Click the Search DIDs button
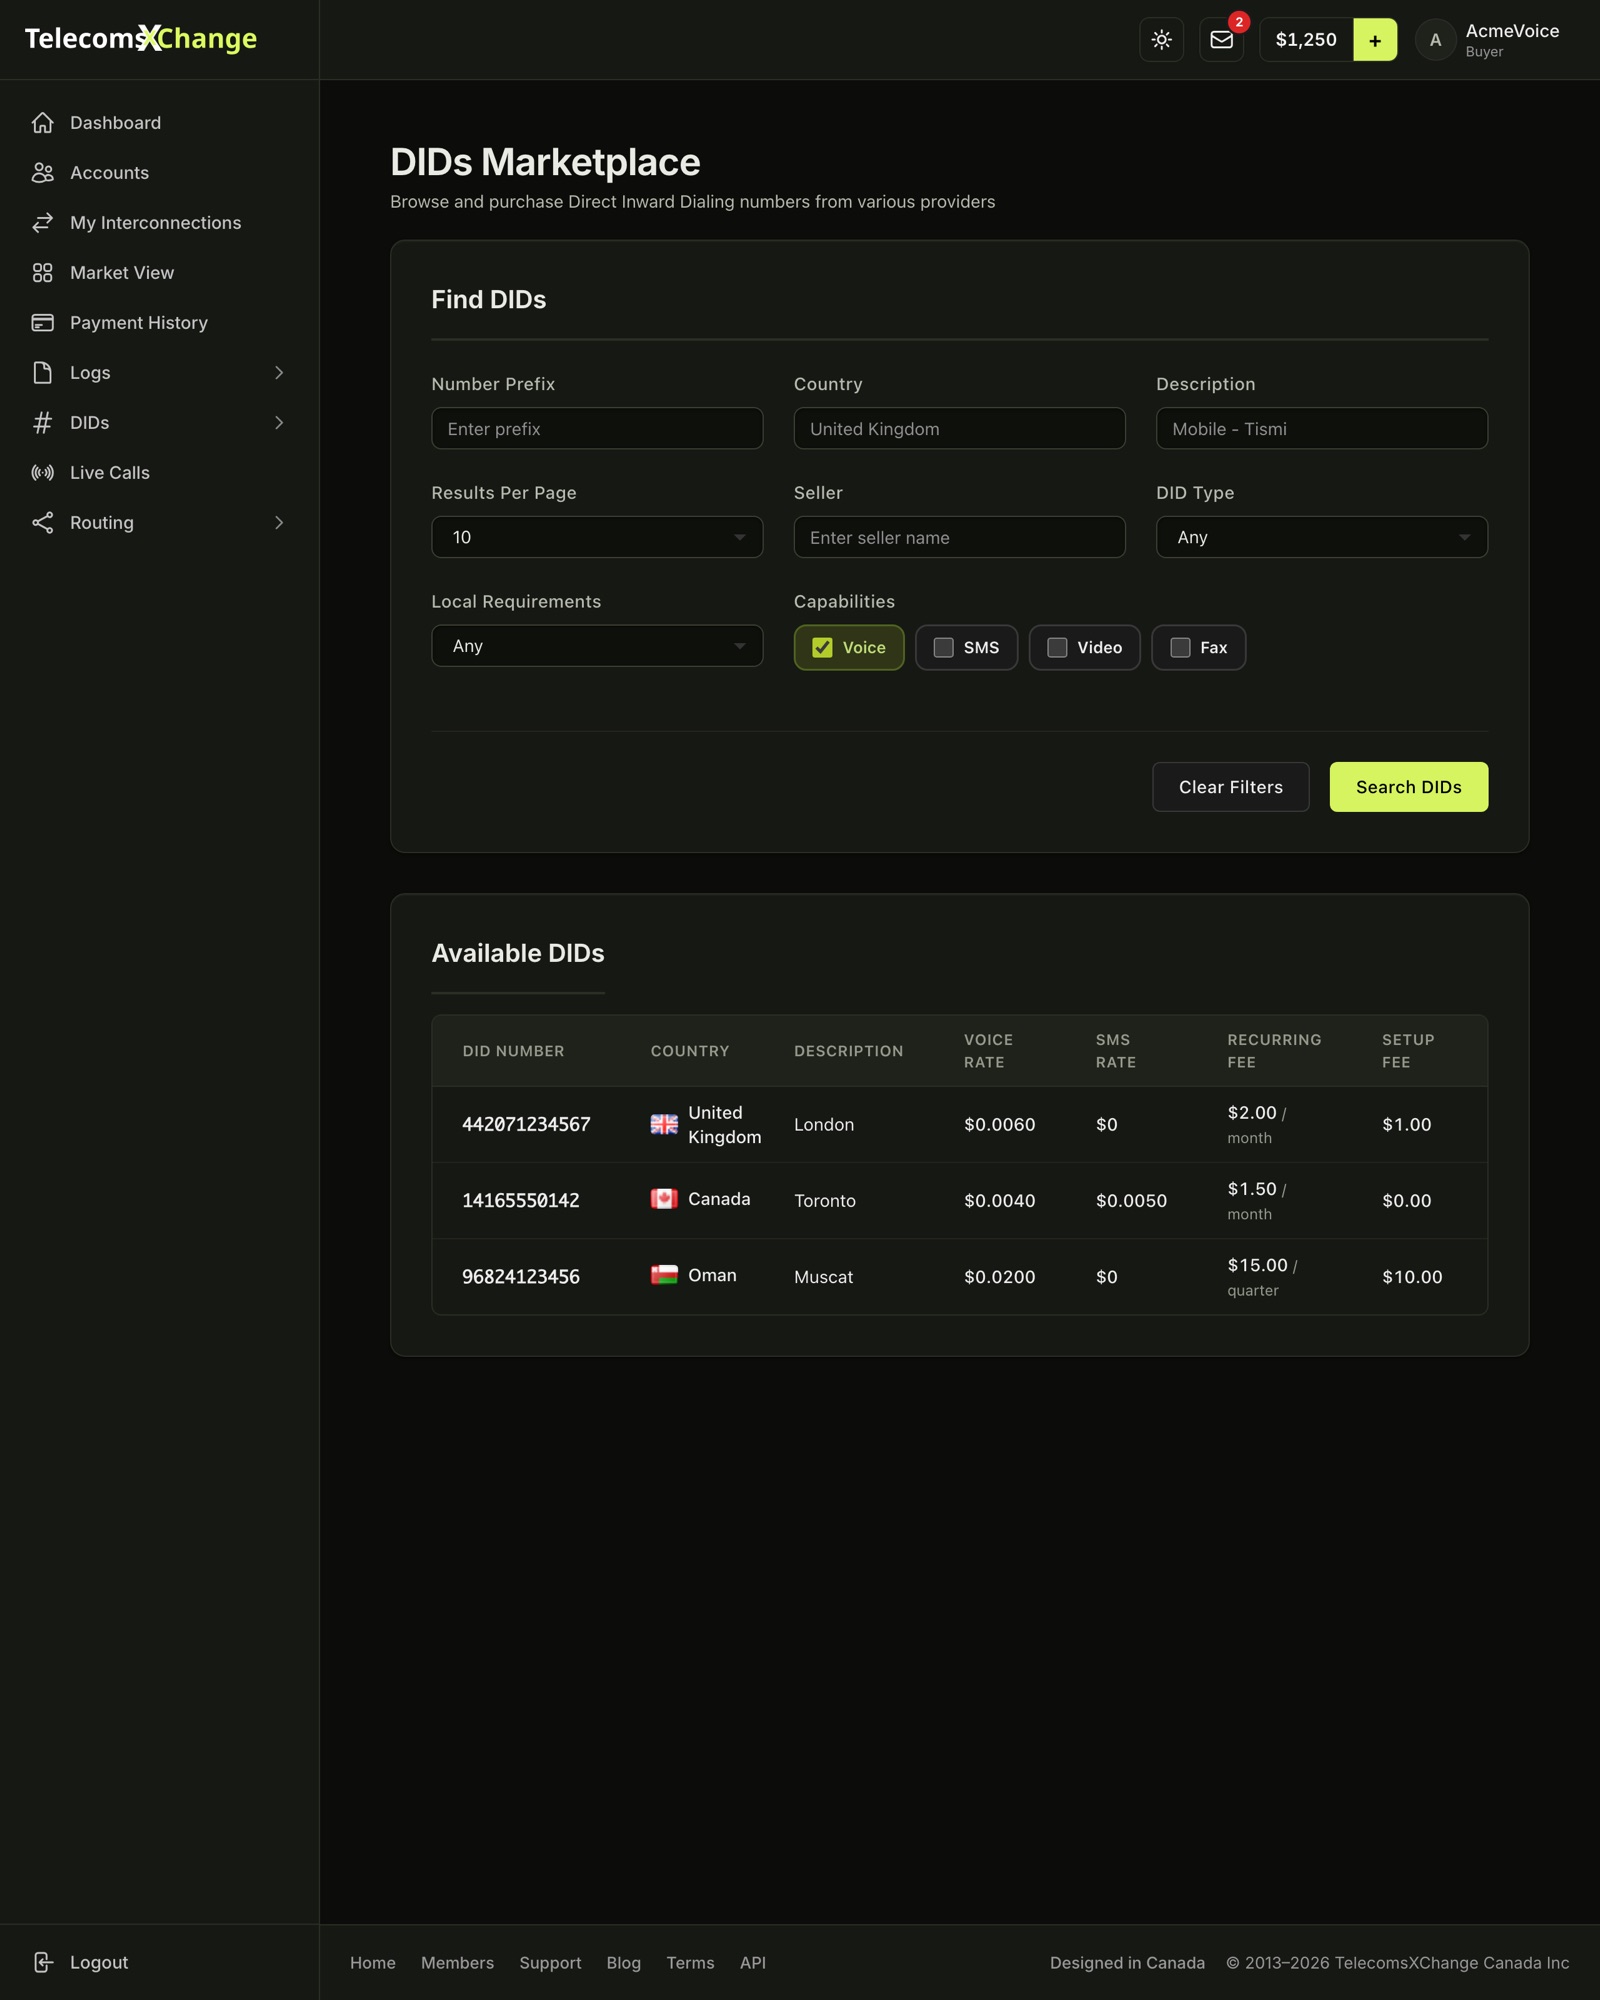The height and width of the screenshot is (2000, 1600). (x=1408, y=787)
